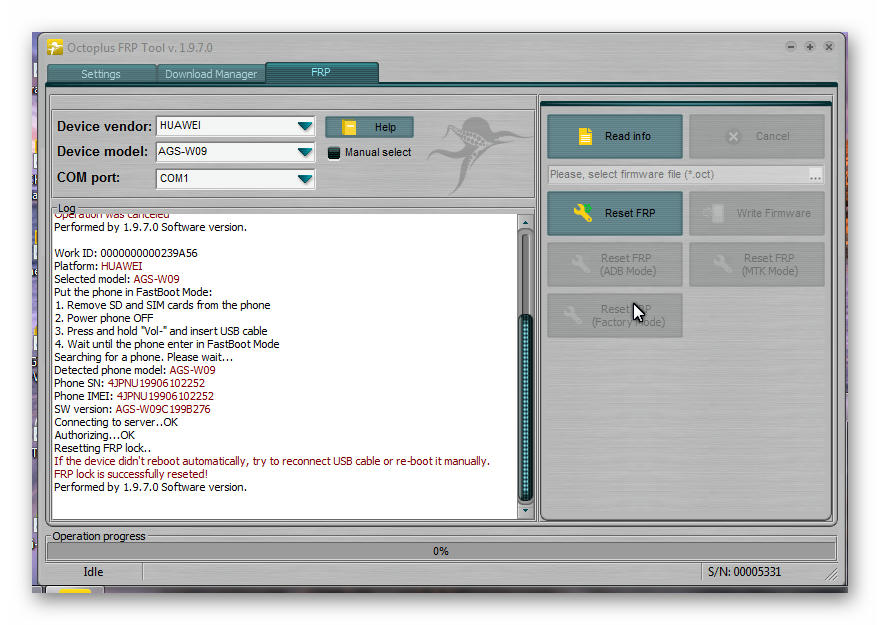Click the window resize grip in status bar
Screen dimensions: 880x625
pos(831,574)
